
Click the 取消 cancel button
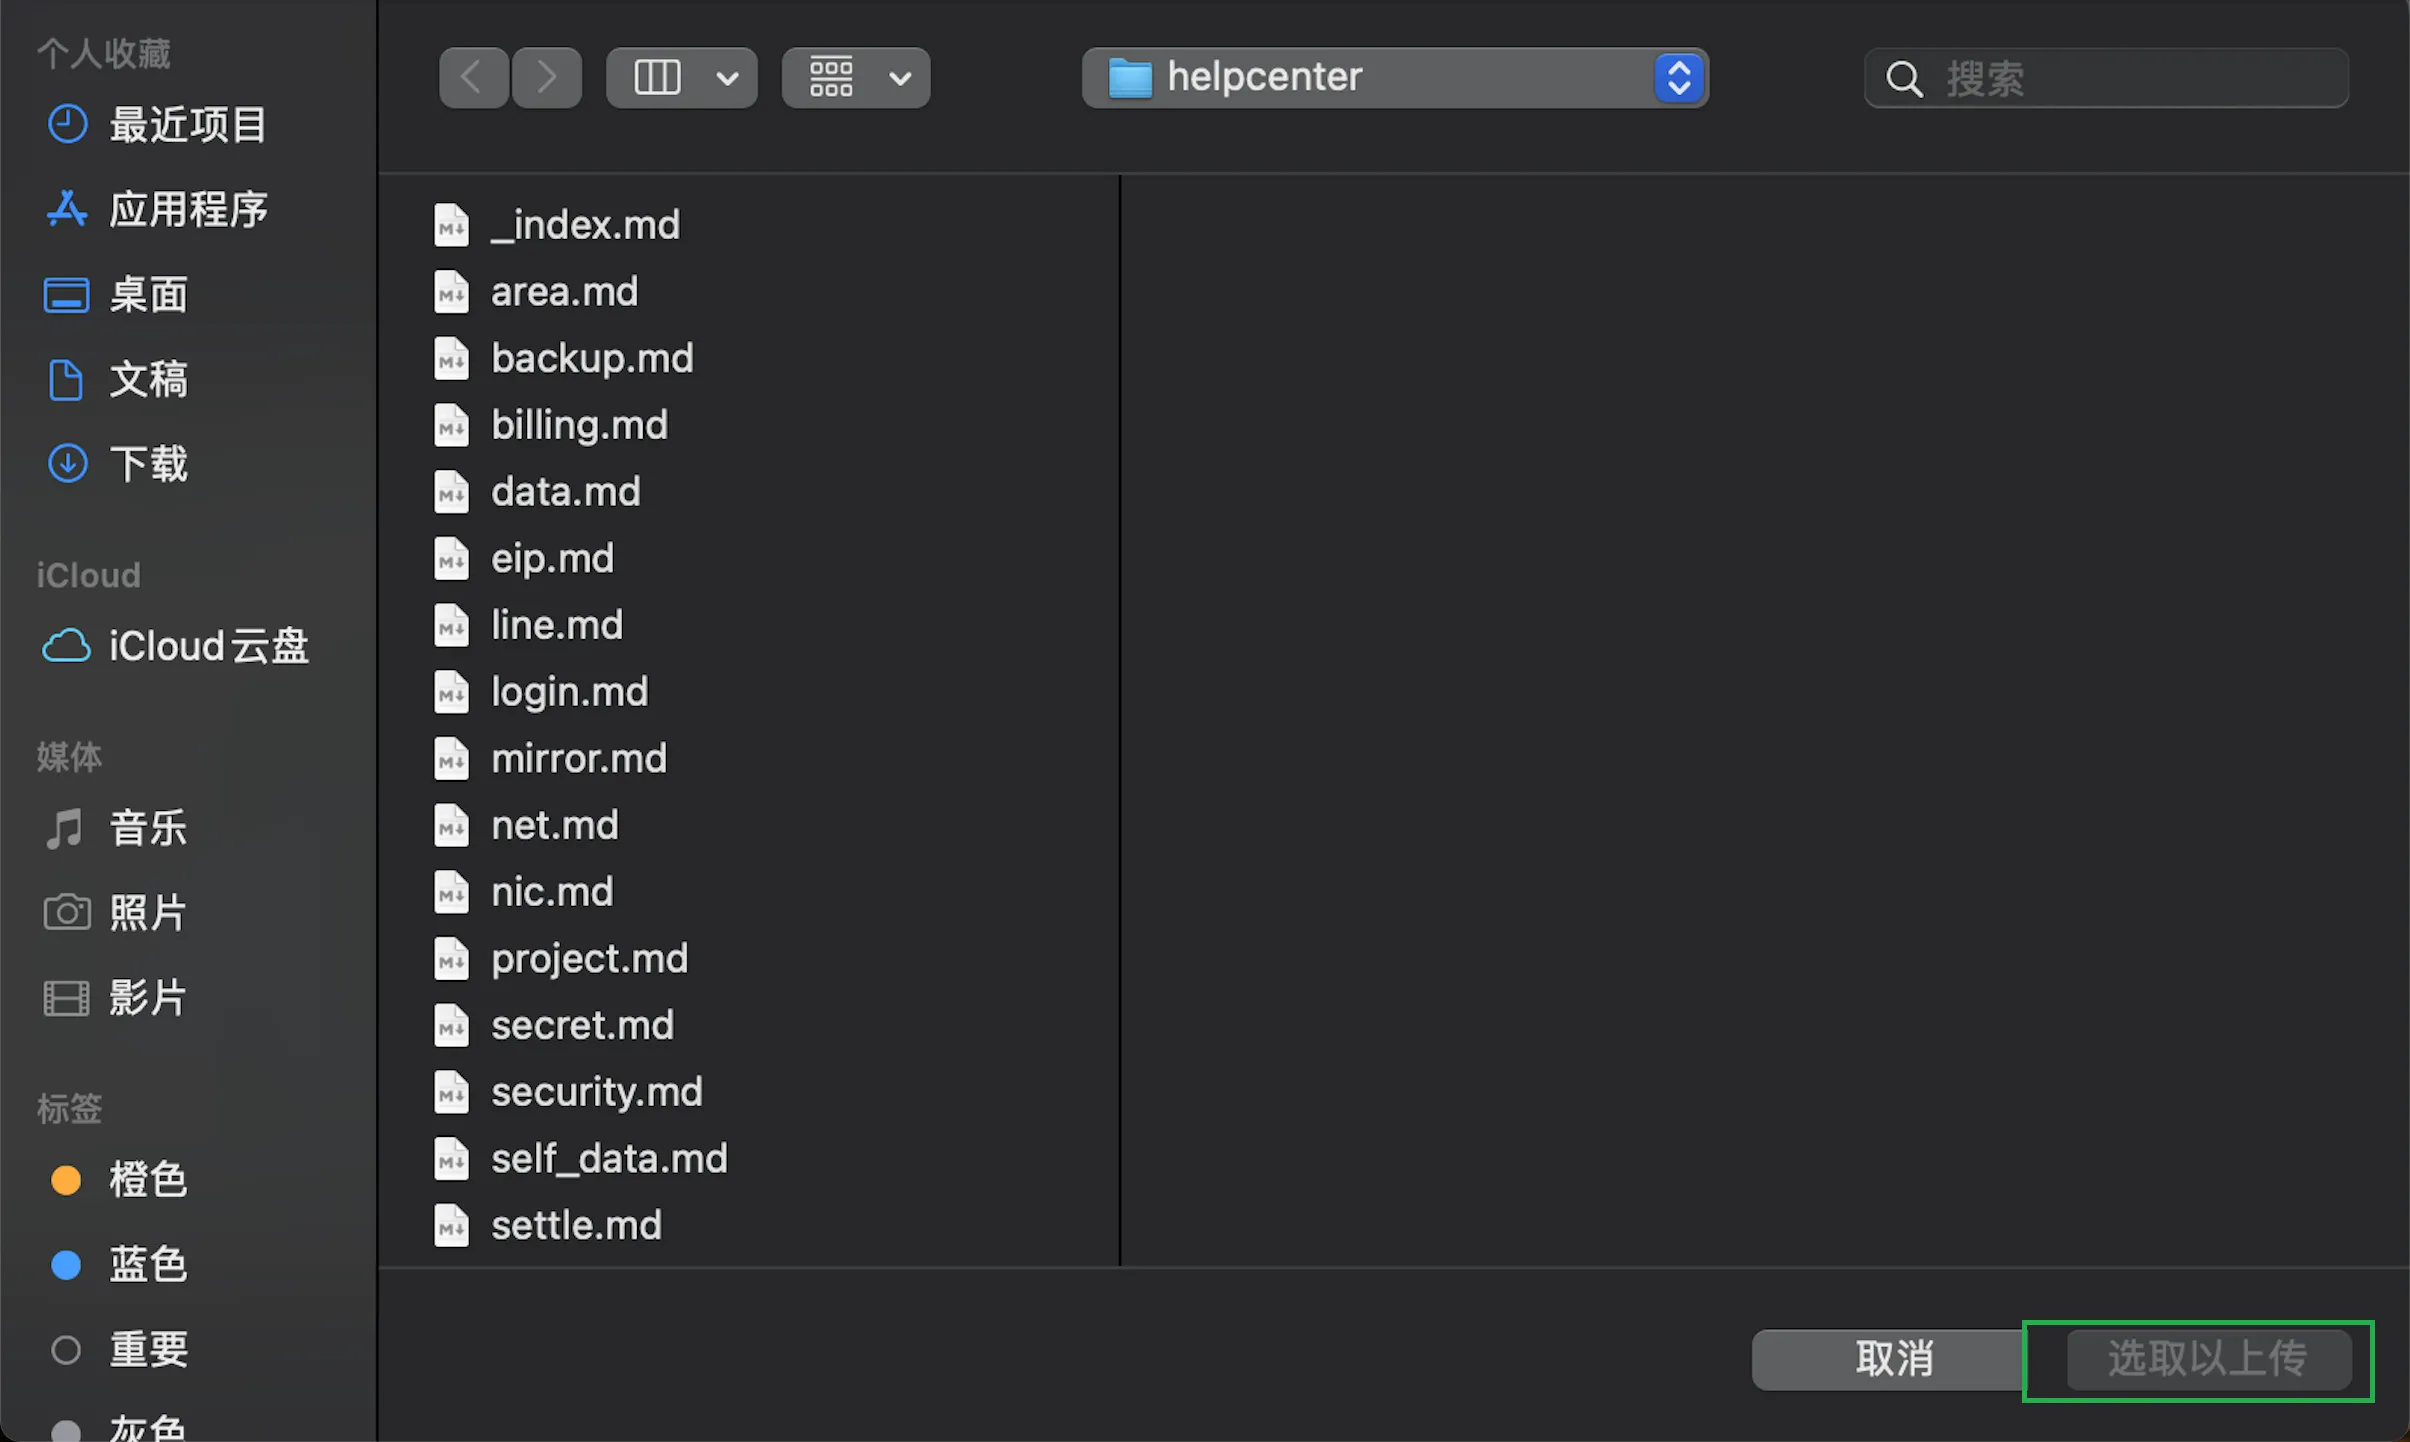[1893, 1359]
